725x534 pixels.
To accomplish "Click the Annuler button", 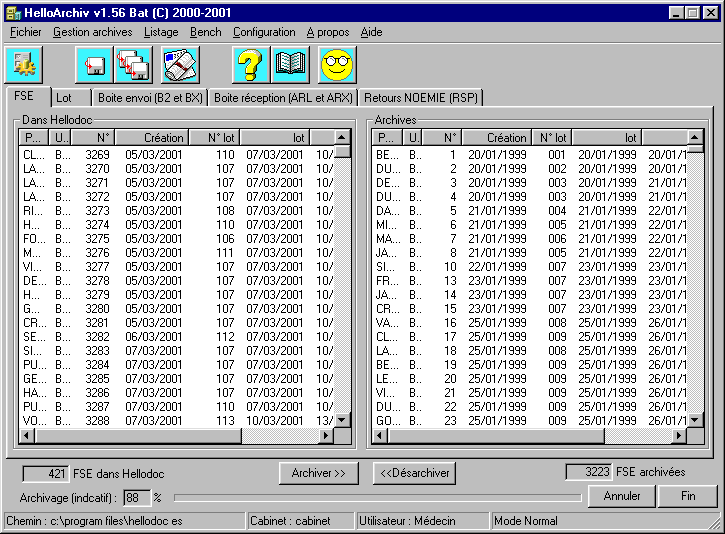I will click(621, 496).
